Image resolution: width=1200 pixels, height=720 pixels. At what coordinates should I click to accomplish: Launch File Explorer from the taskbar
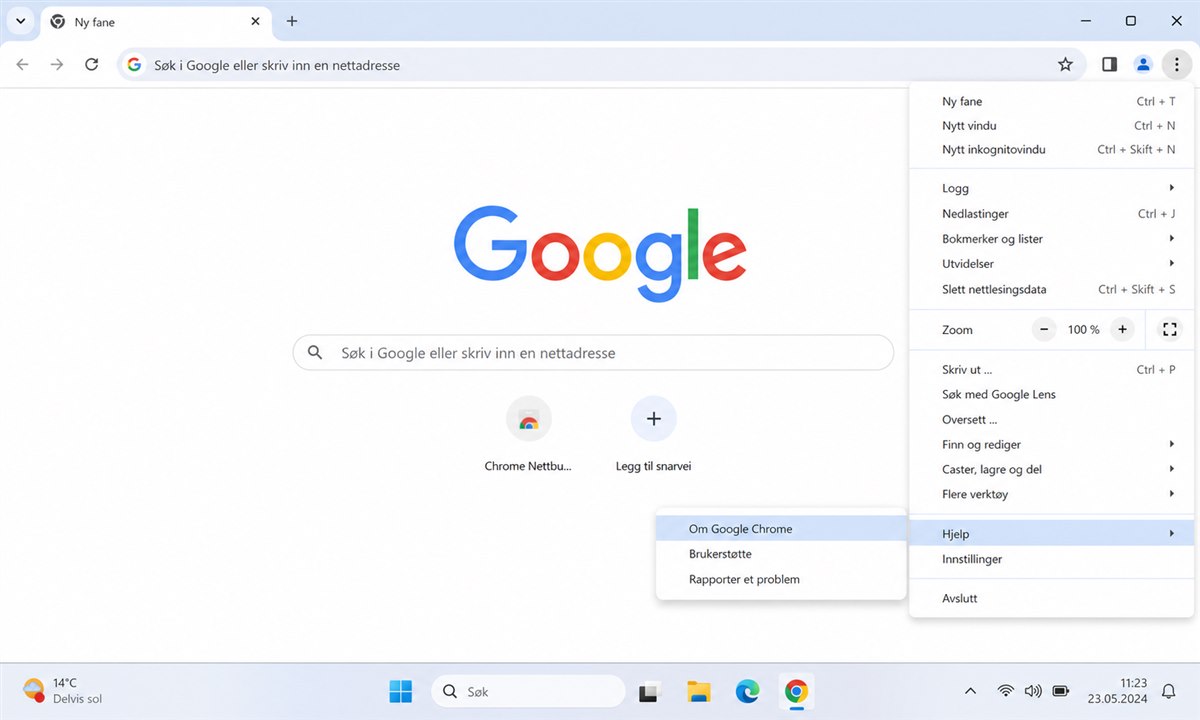(x=699, y=691)
